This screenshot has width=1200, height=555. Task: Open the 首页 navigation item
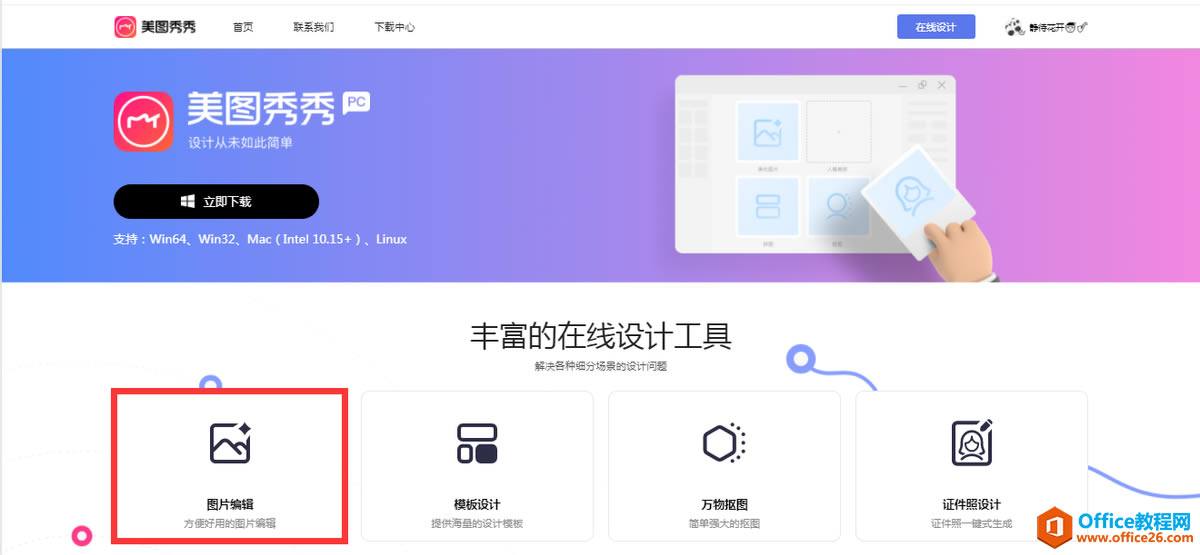click(243, 27)
